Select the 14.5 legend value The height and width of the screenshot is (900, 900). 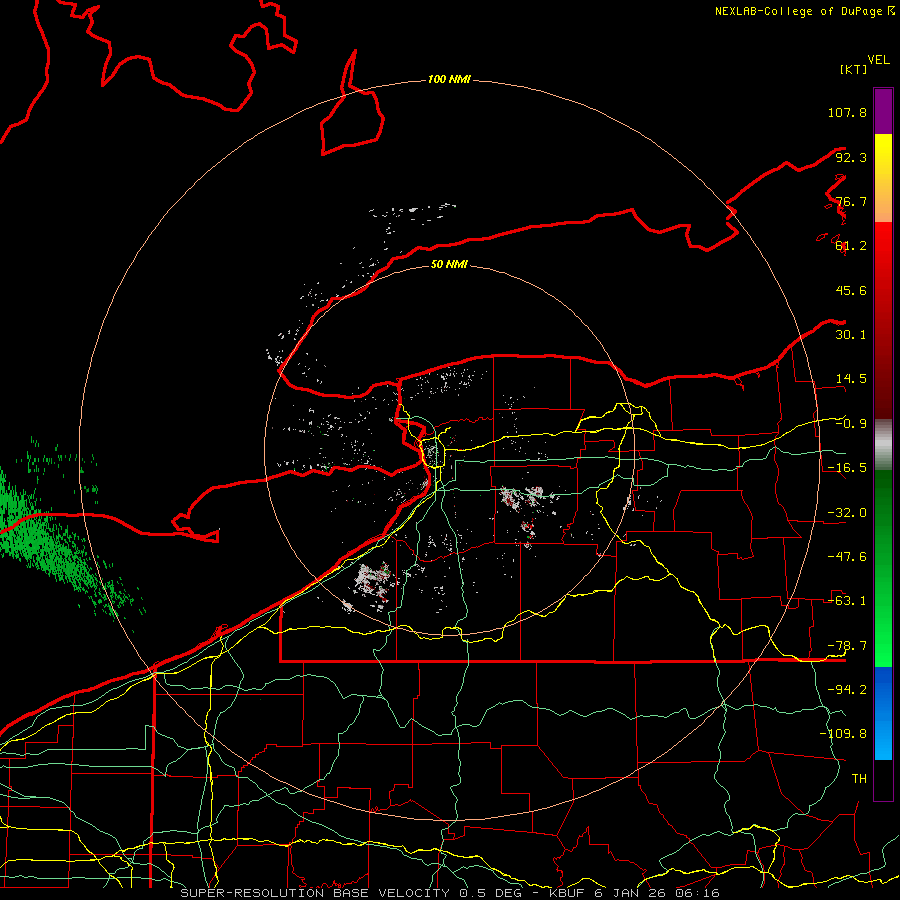pyautogui.click(x=851, y=379)
